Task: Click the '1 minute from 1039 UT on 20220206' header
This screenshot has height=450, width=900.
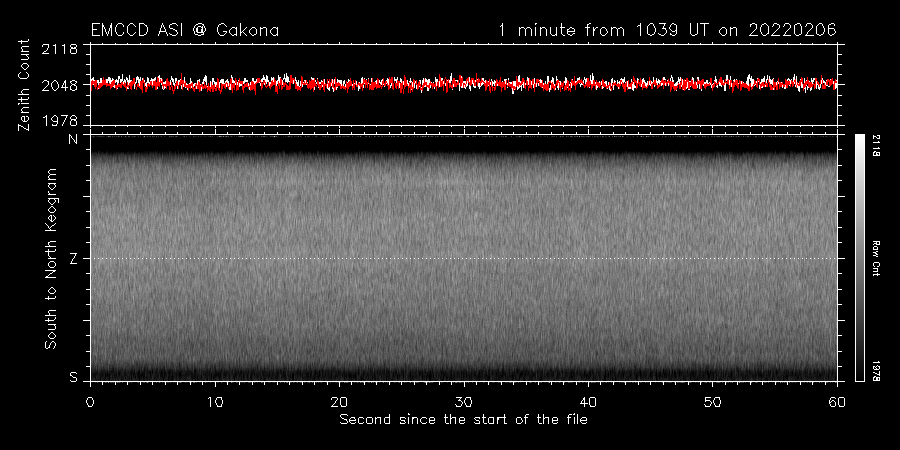Action: coord(667,30)
